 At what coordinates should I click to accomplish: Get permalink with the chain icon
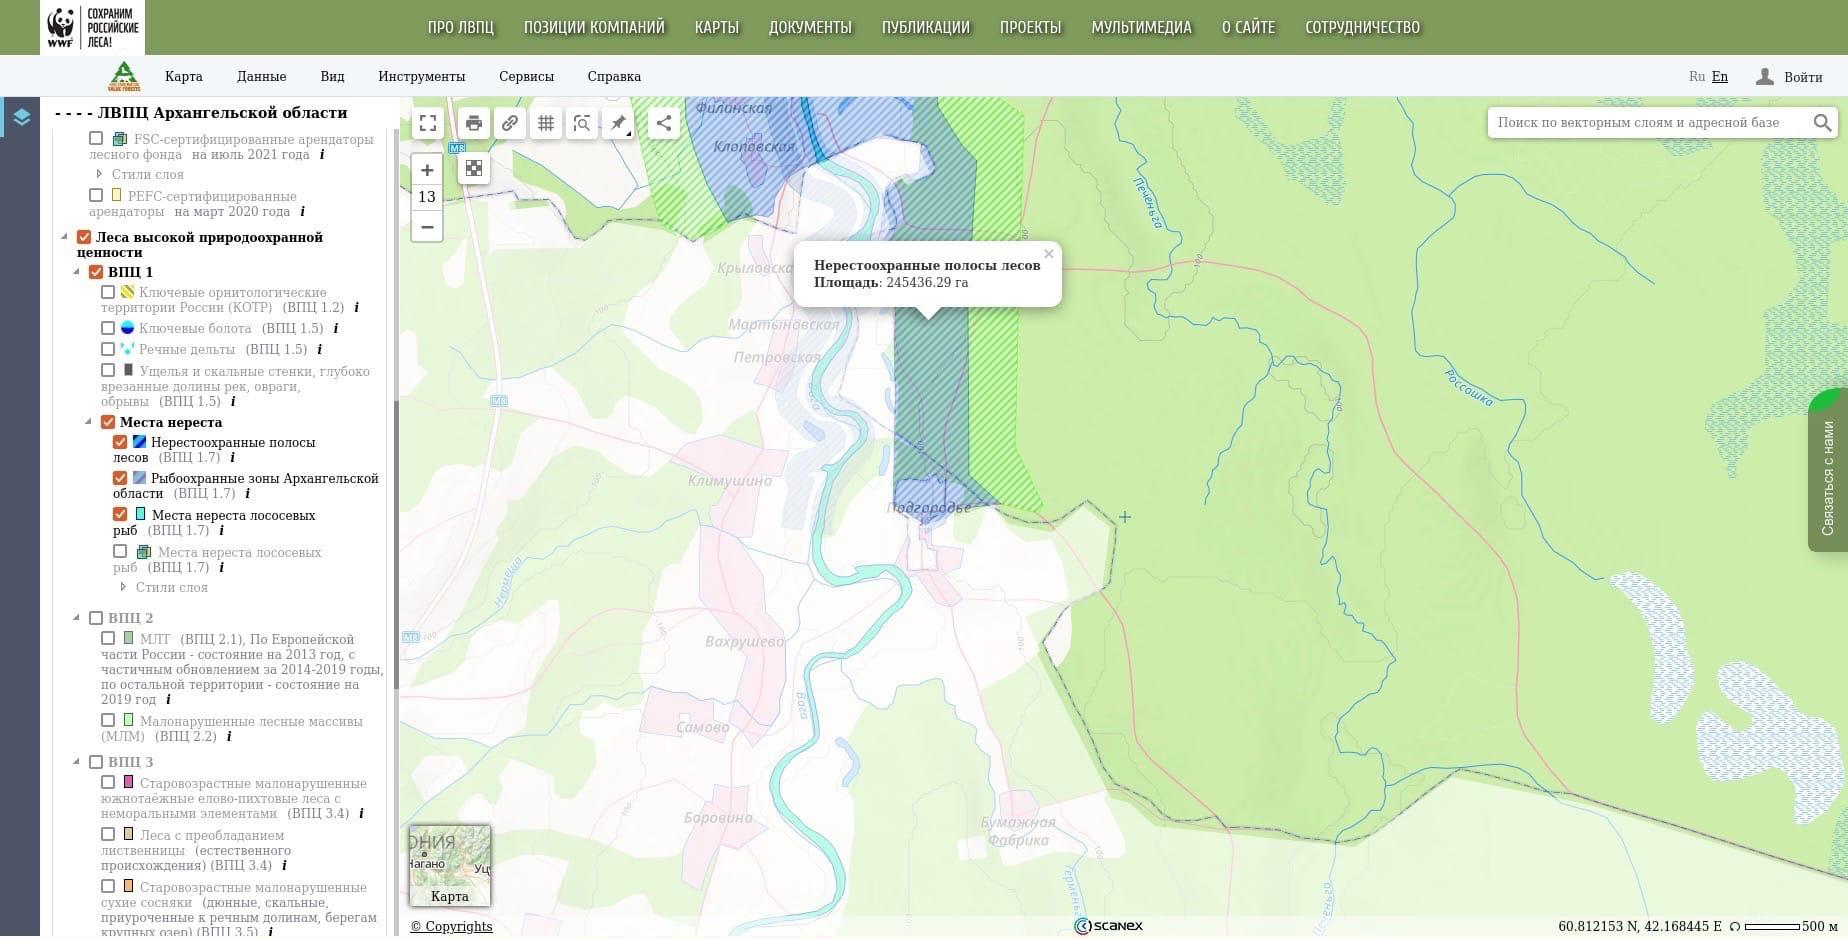point(510,123)
